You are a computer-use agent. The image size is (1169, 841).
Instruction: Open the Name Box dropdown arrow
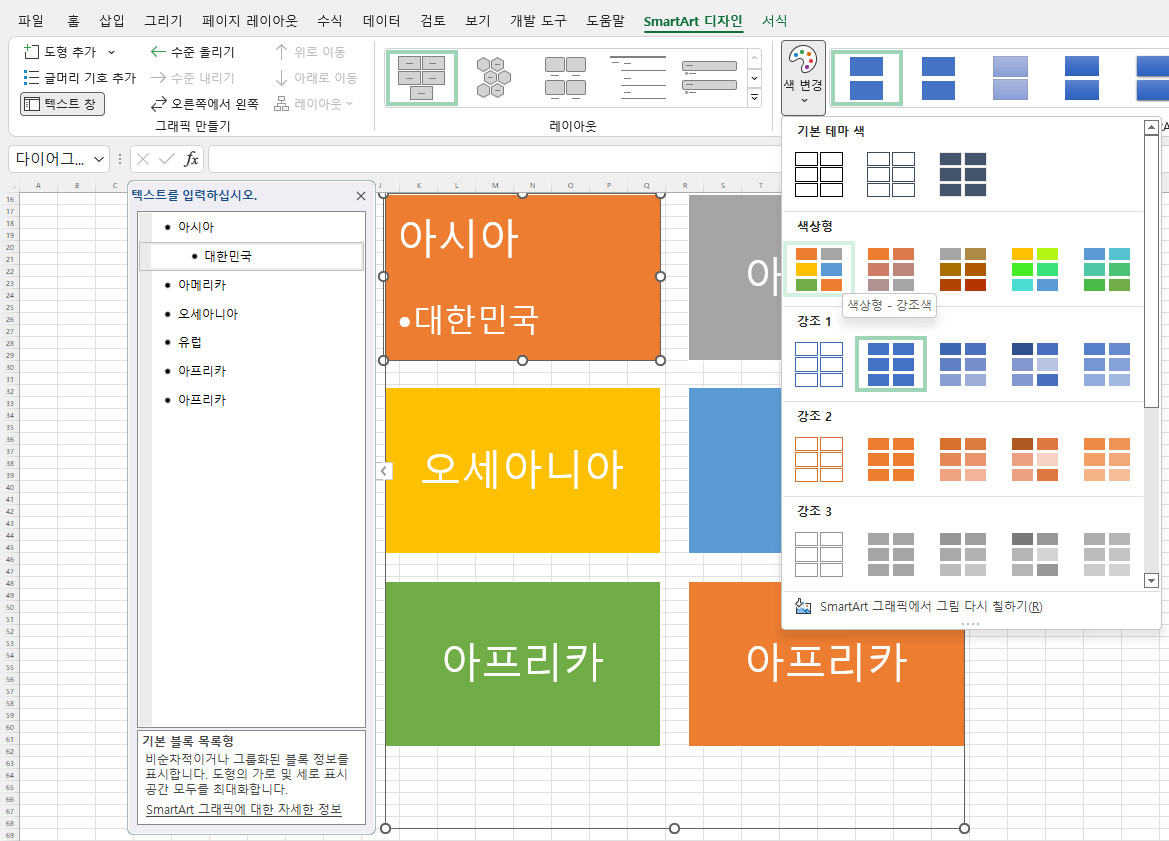[x=98, y=160]
